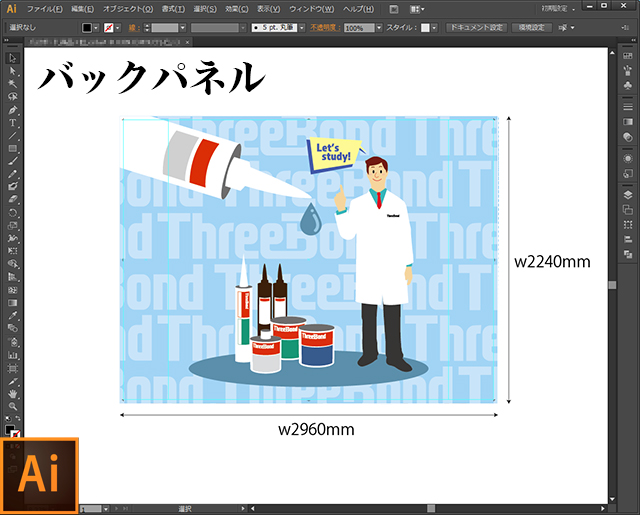Image resolution: width=640 pixels, height=515 pixels.
Task: Open the ファイル(F) menu
Action: tap(45, 9)
